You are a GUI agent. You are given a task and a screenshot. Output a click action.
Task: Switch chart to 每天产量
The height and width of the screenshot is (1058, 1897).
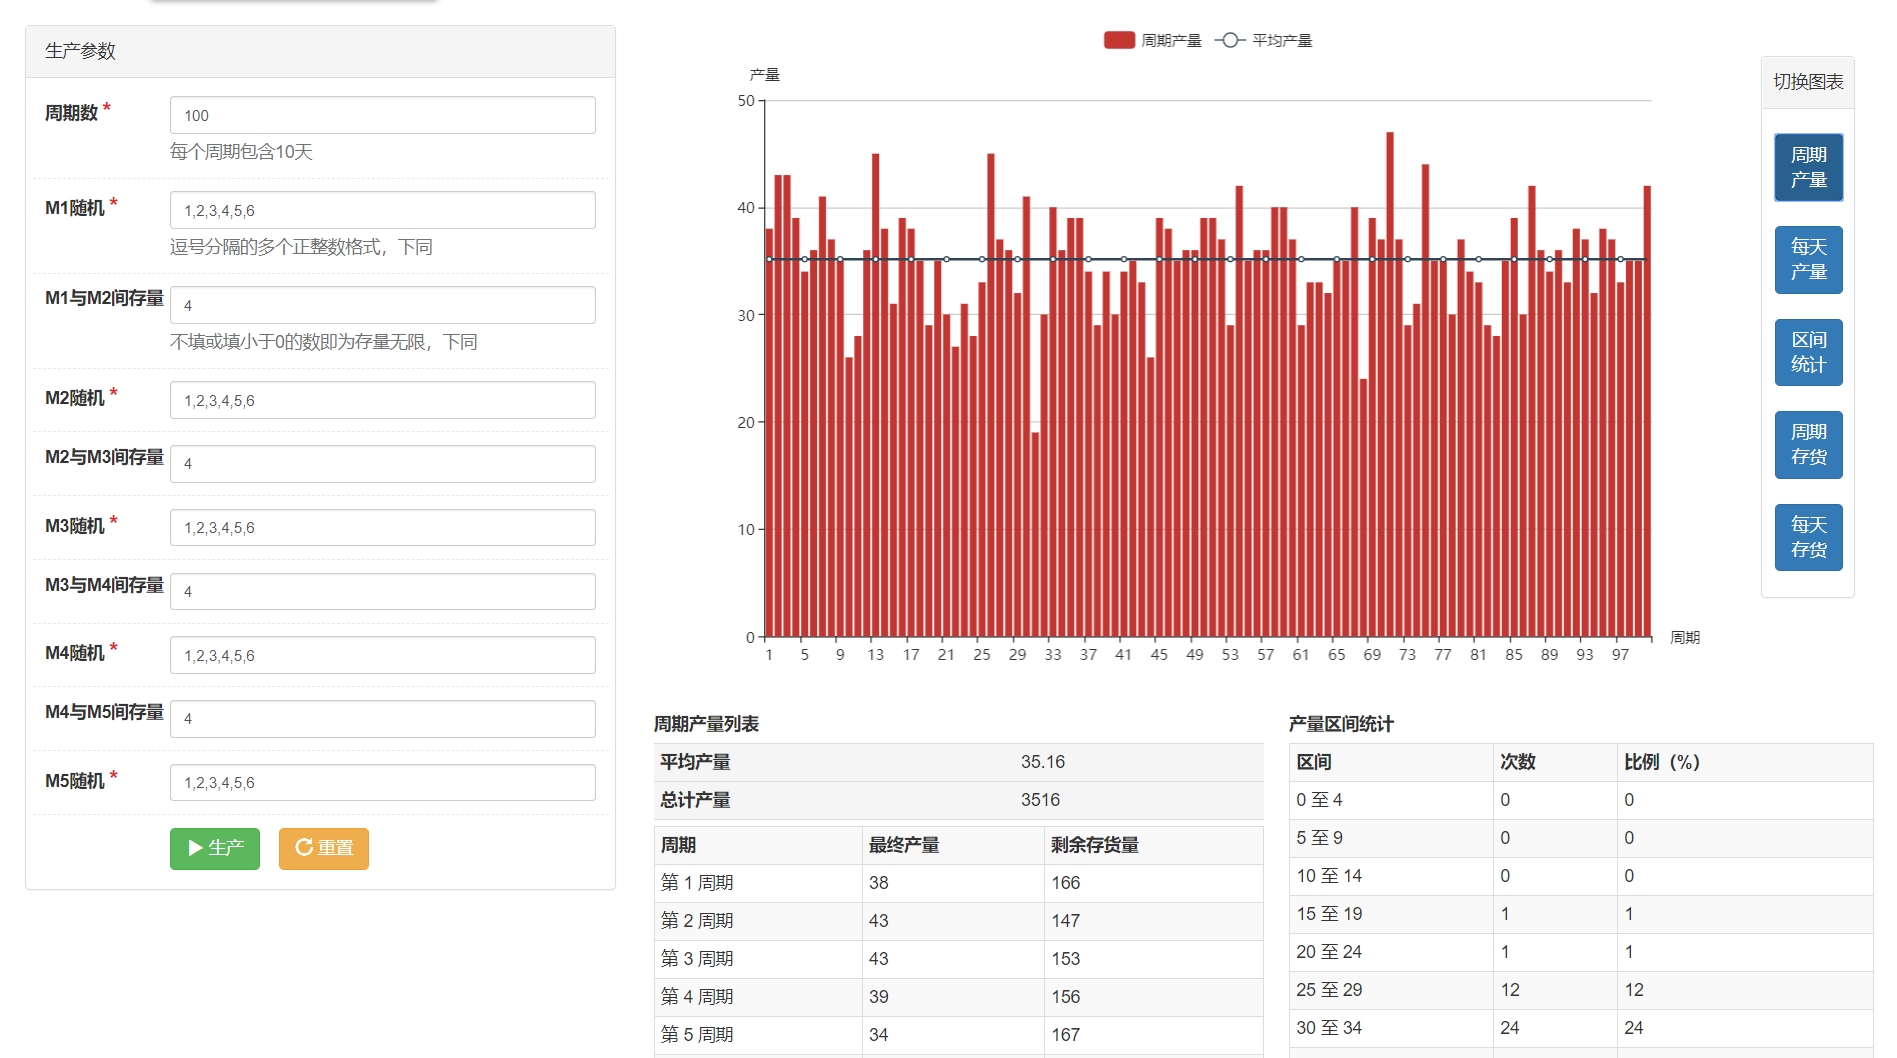pyautogui.click(x=1808, y=260)
